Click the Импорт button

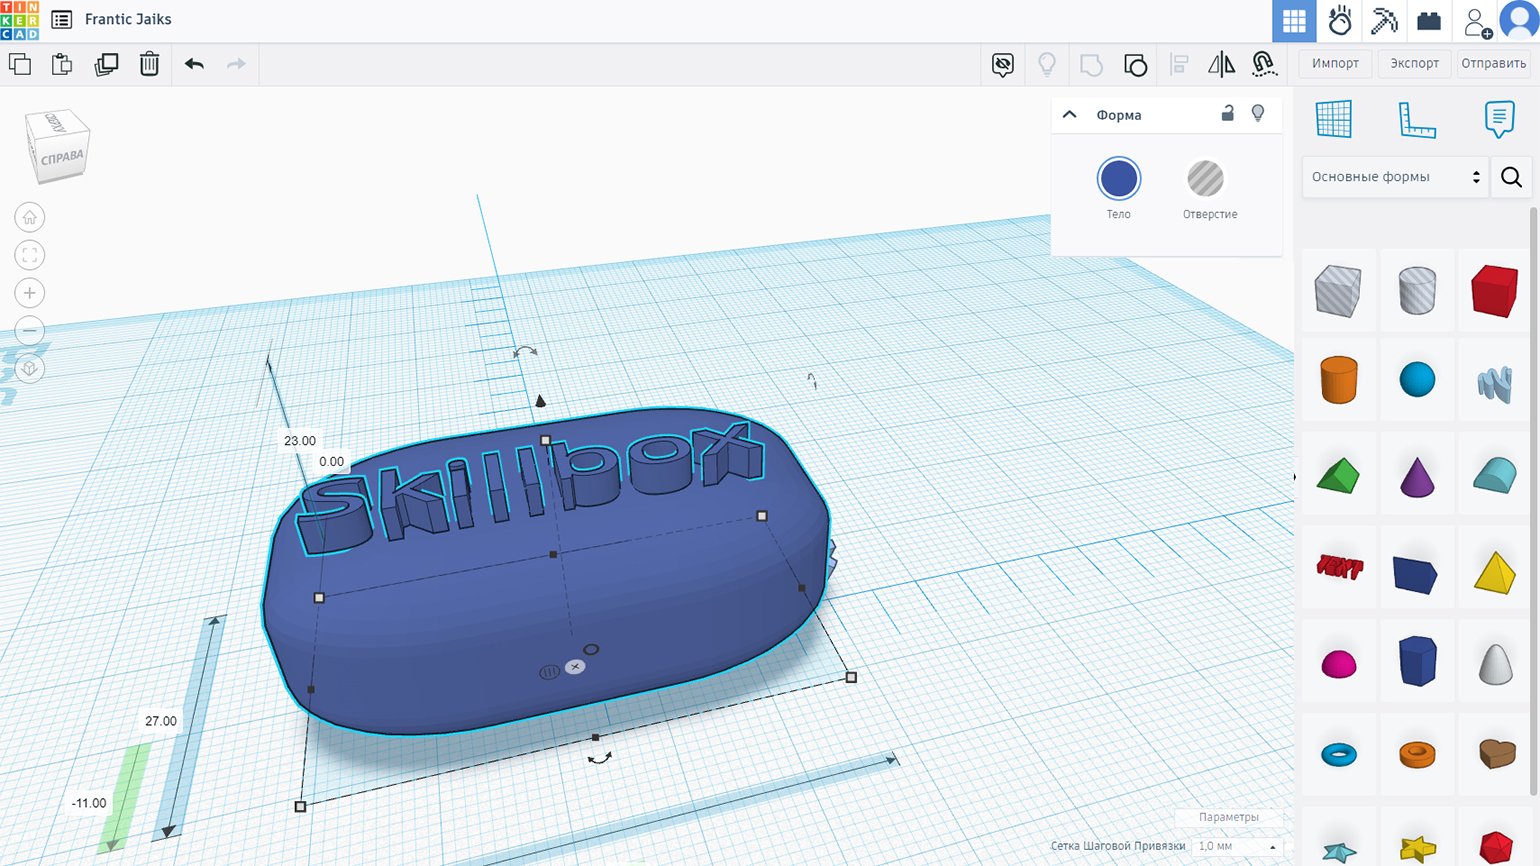point(1335,63)
